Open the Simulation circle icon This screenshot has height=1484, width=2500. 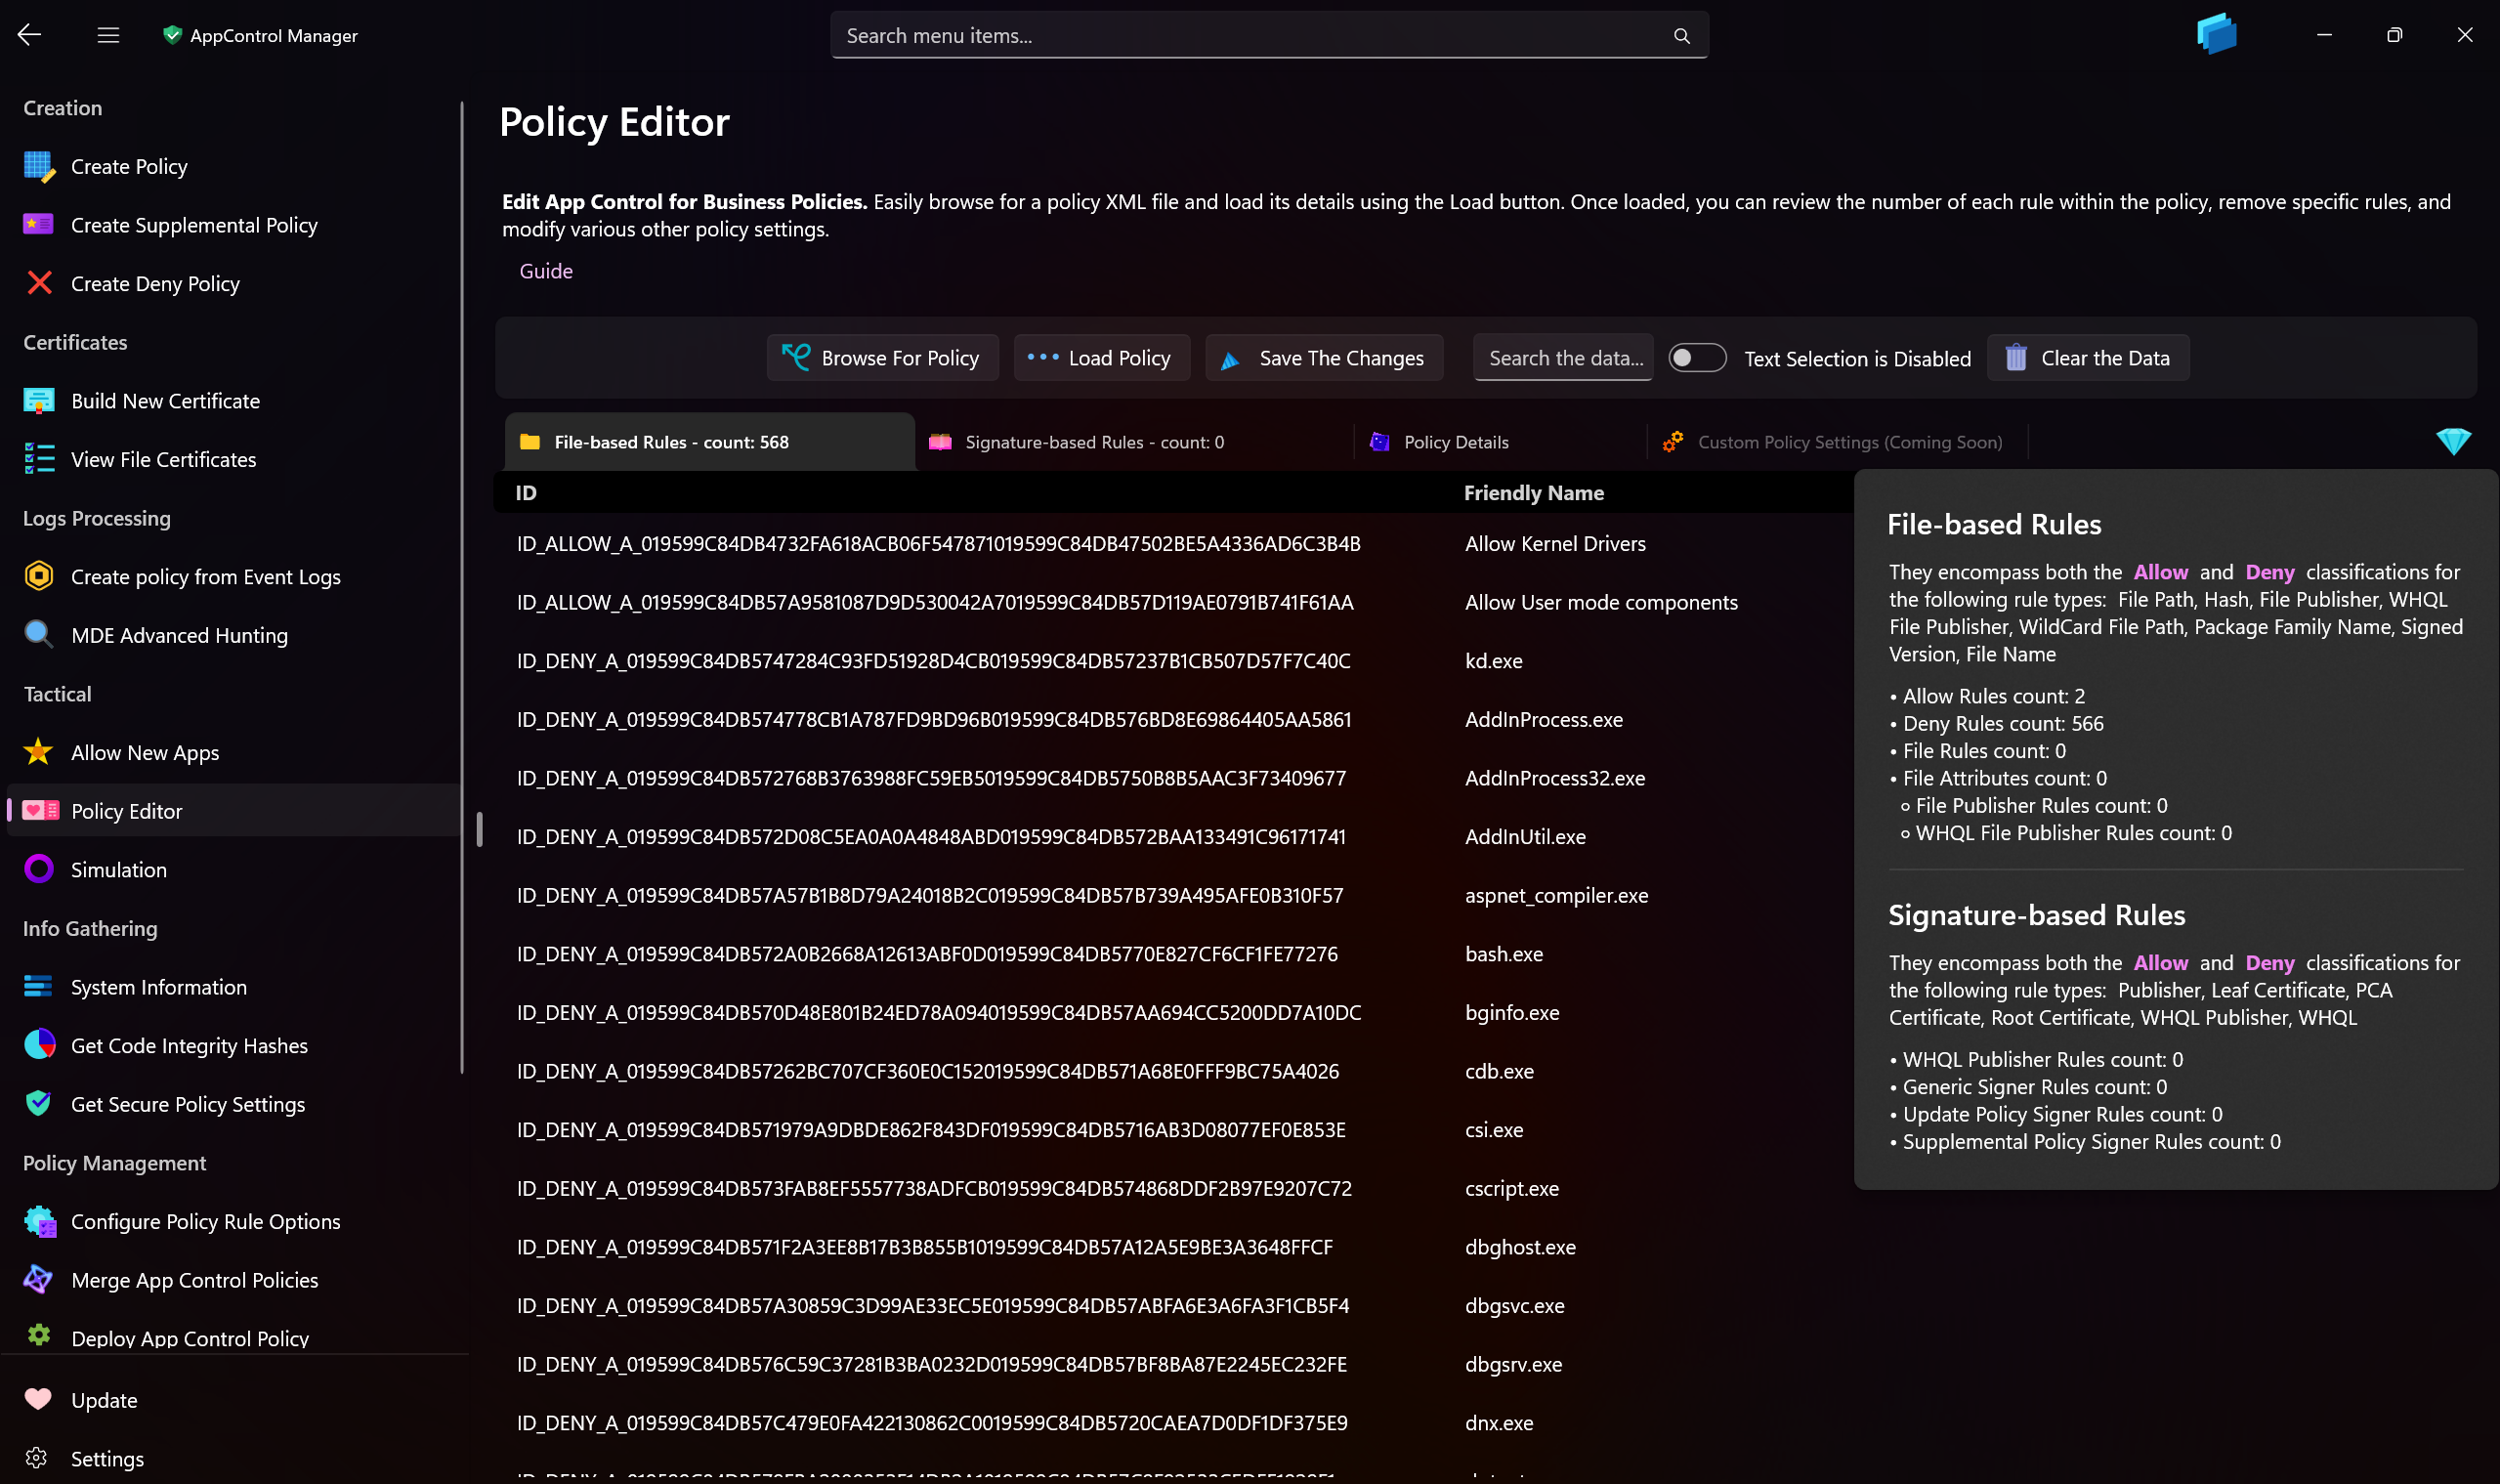pos(39,869)
